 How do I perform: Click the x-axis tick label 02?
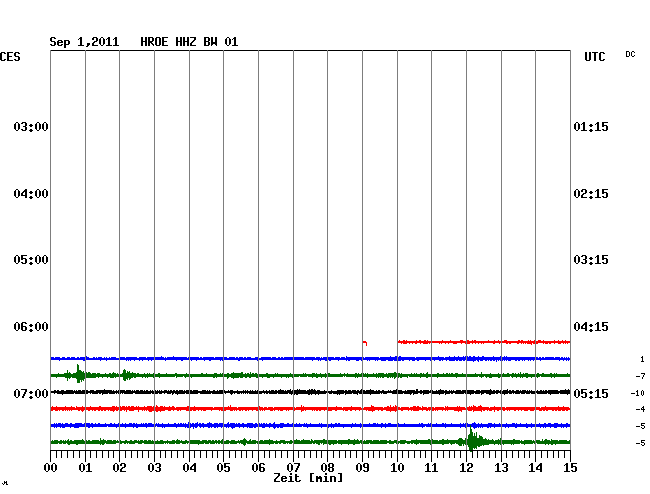[x=119, y=468]
